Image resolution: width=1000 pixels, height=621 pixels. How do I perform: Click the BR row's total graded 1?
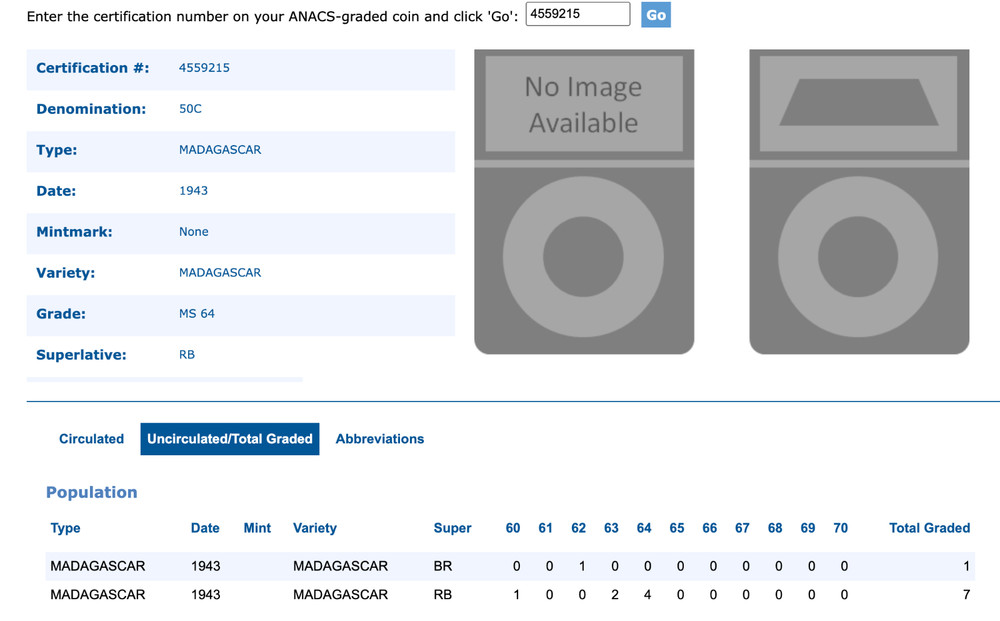pos(966,566)
